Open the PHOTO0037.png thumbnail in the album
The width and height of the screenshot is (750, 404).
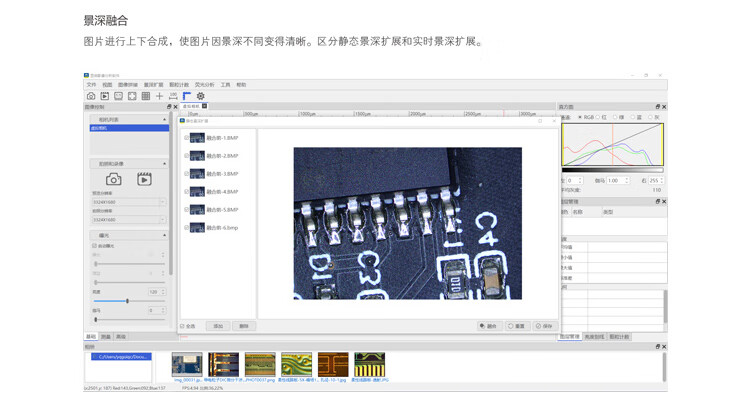(260, 364)
